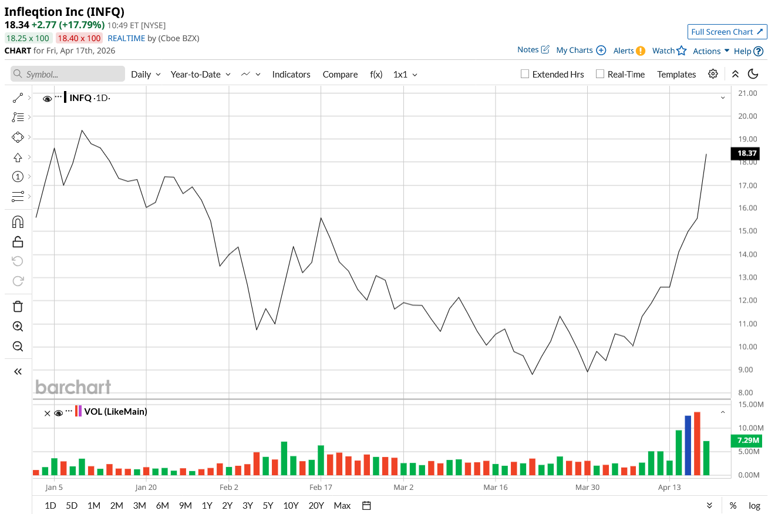Select the 1D time range
This screenshot has height=514, width=768.
[50, 505]
